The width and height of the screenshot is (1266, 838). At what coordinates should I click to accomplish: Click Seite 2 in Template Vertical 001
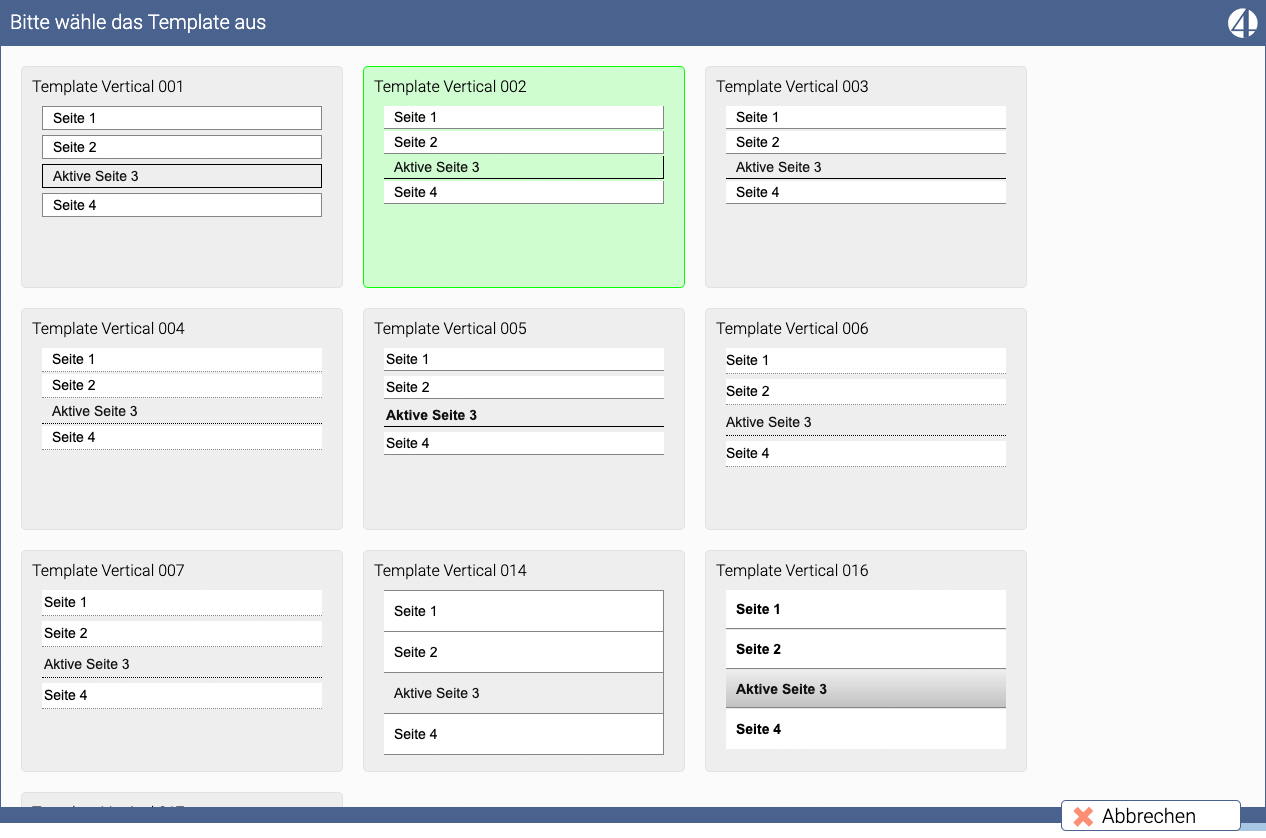[182, 147]
